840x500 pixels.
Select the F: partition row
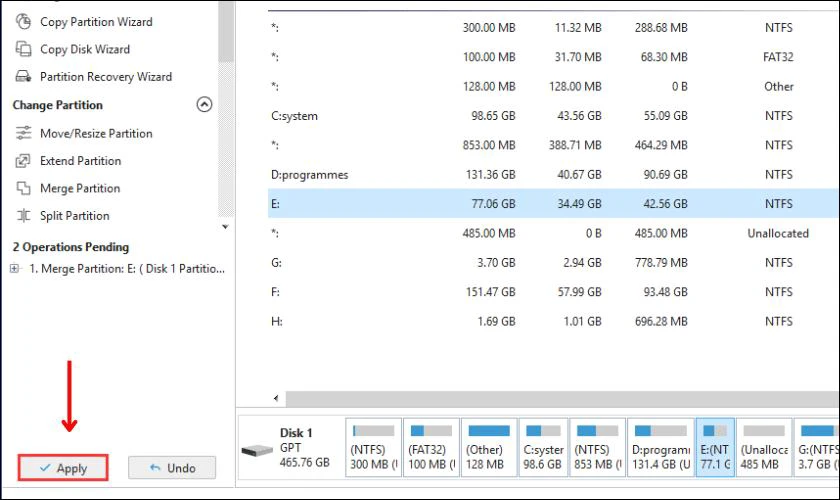(x=553, y=292)
